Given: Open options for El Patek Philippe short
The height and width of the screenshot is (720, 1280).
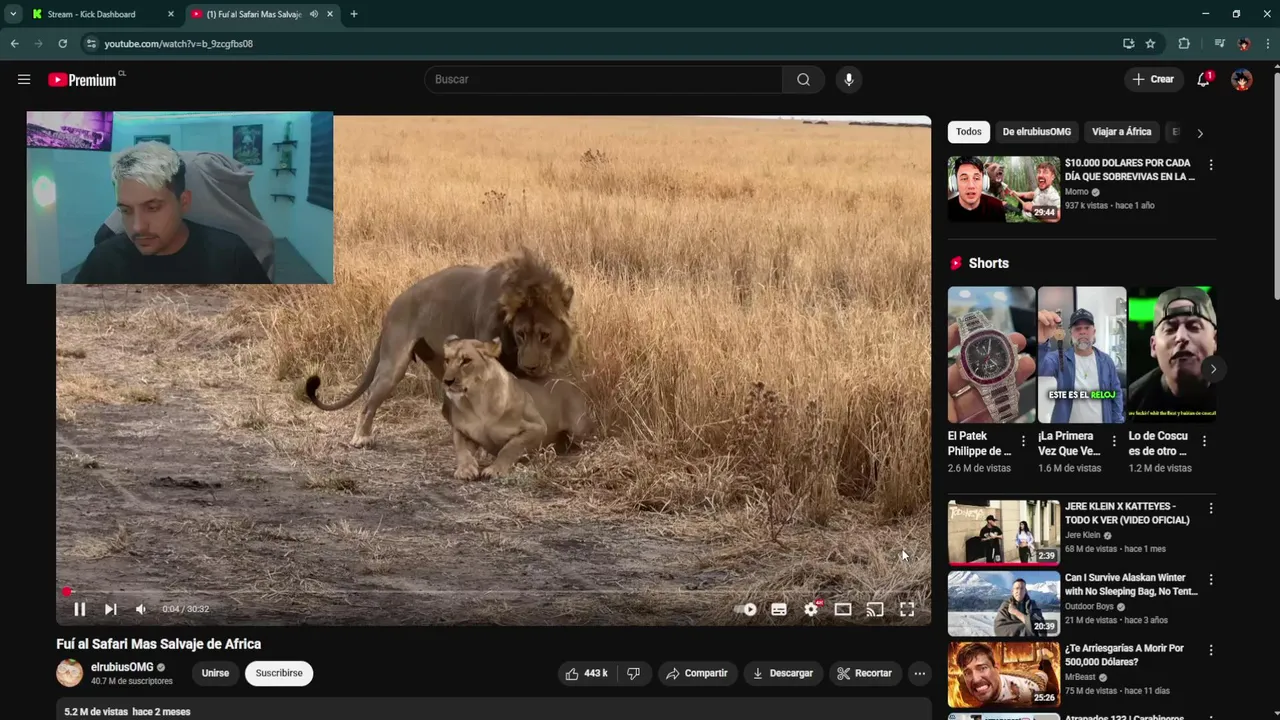Looking at the screenshot, I should coord(1022,441).
